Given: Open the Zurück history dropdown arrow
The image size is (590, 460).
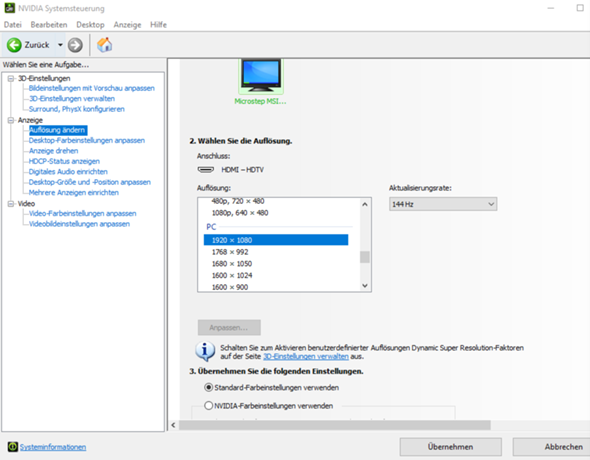Looking at the screenshot, I should pyautogui.click(x=60, y=45).
